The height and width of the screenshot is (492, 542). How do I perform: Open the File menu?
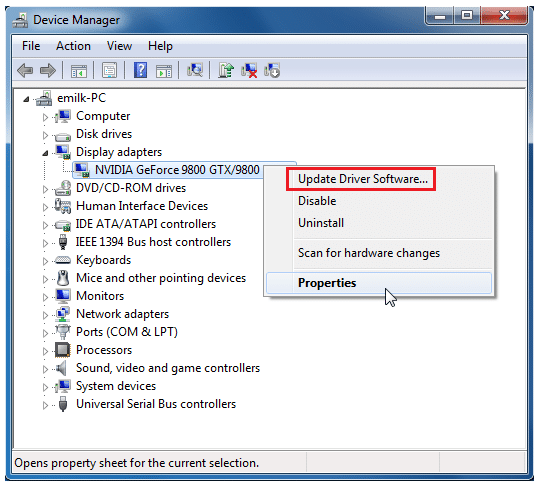coord(31,46)
